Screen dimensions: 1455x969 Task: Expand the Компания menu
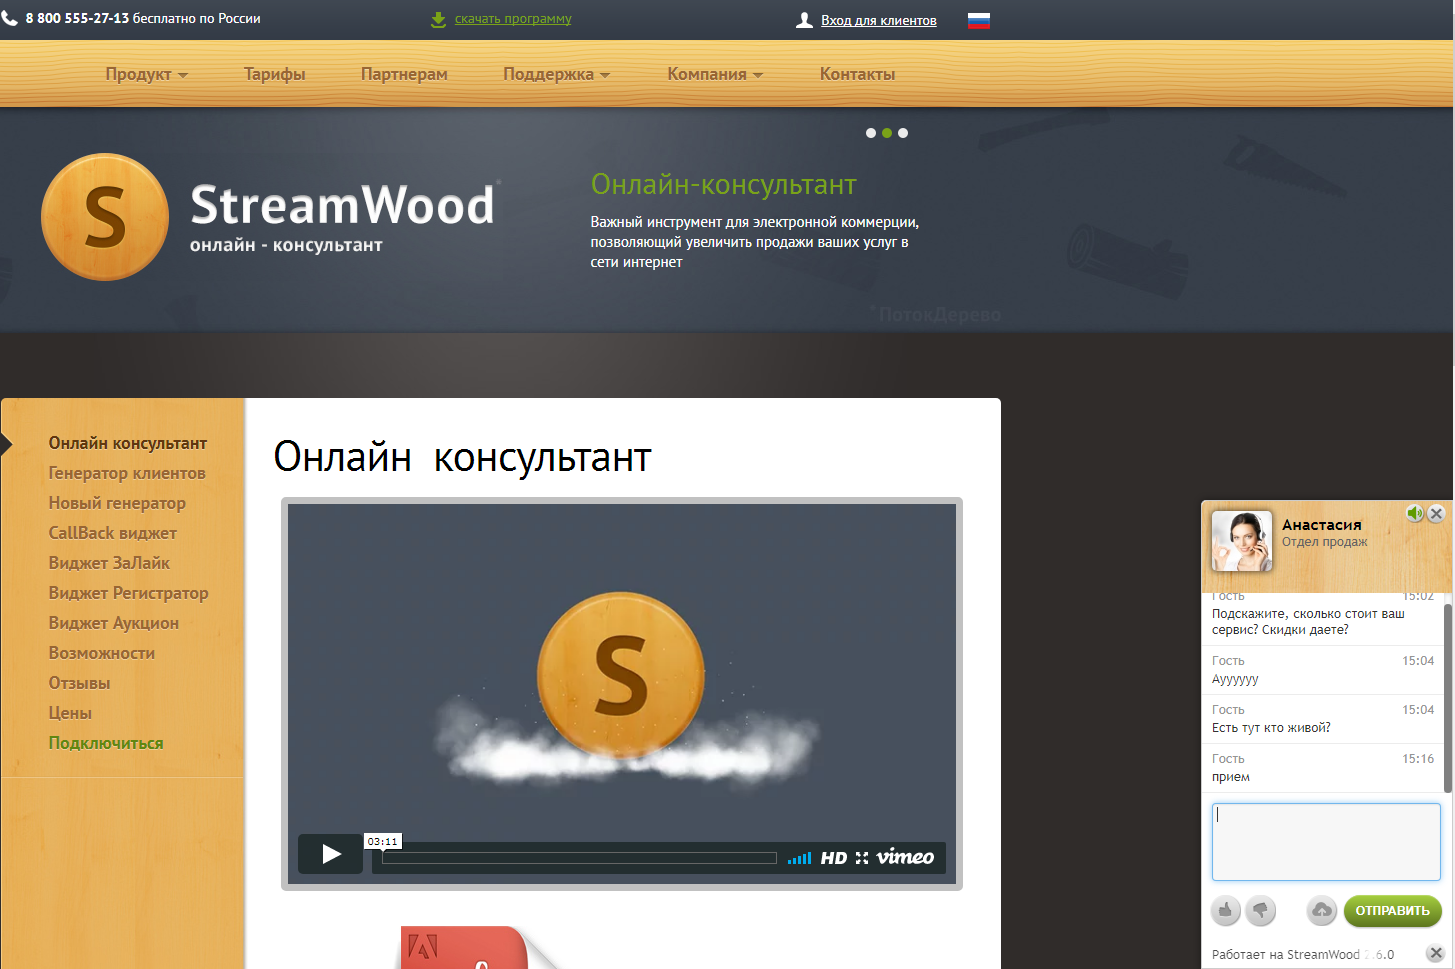point(715,74)
